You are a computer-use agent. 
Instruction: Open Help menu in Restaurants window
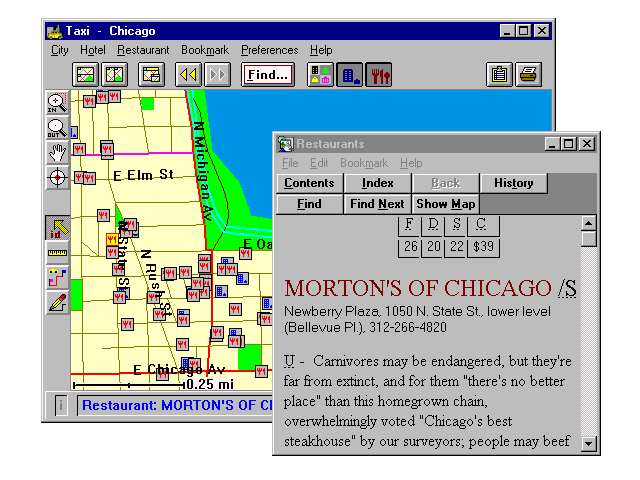point(411,163)
